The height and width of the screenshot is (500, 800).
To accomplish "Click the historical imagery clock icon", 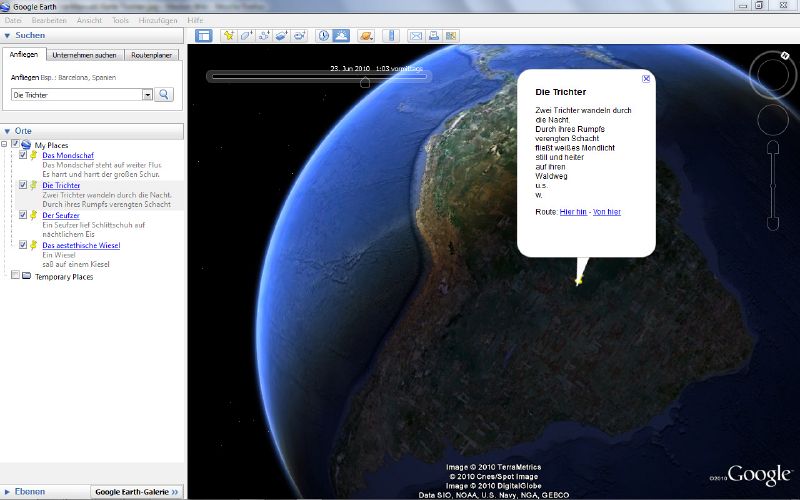I will coord(323,35).
